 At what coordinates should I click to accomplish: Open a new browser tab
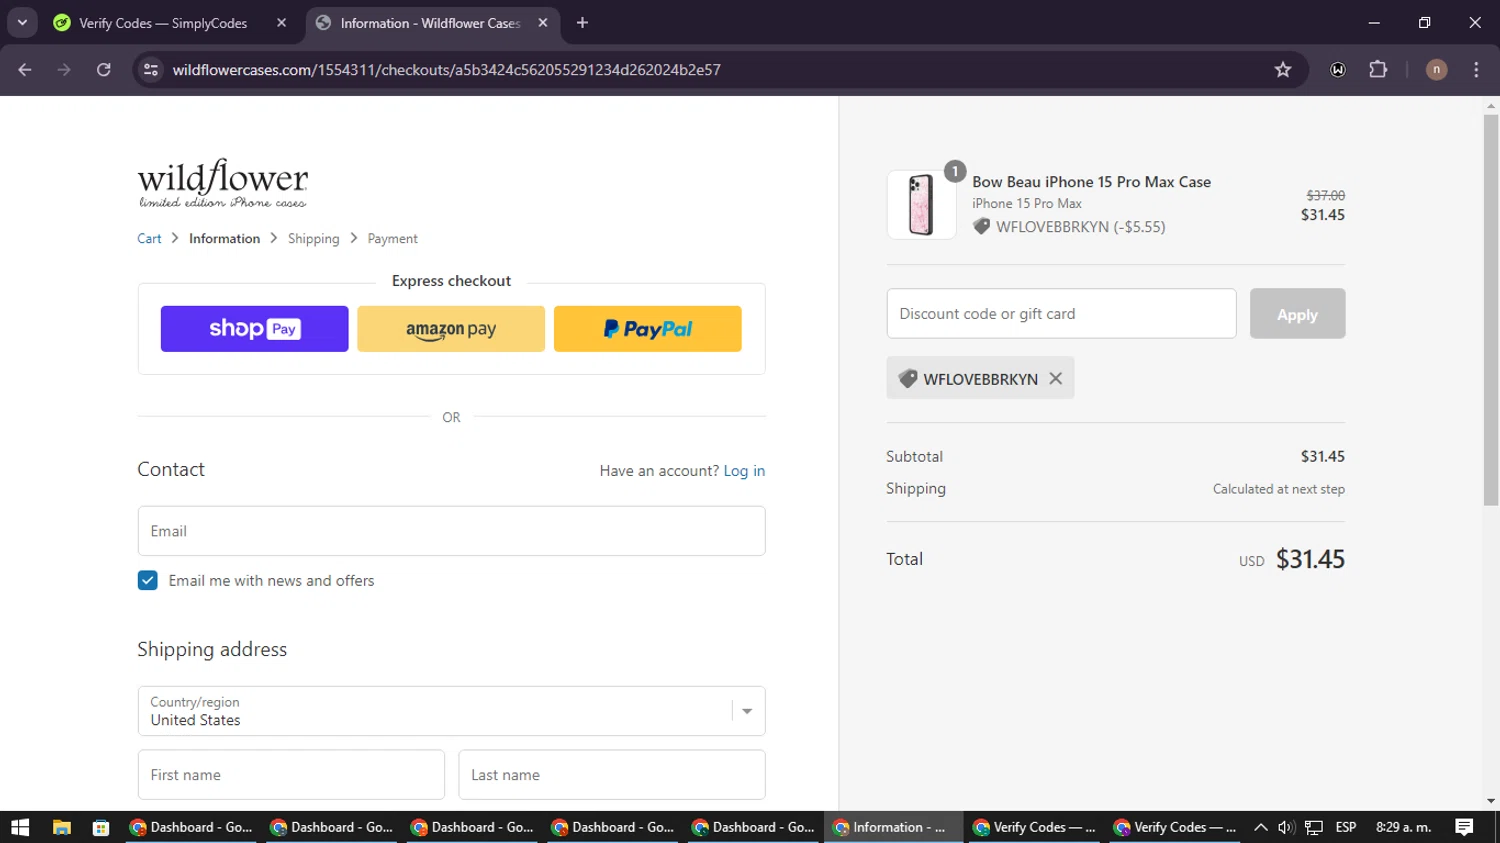(x=582, y=23)
